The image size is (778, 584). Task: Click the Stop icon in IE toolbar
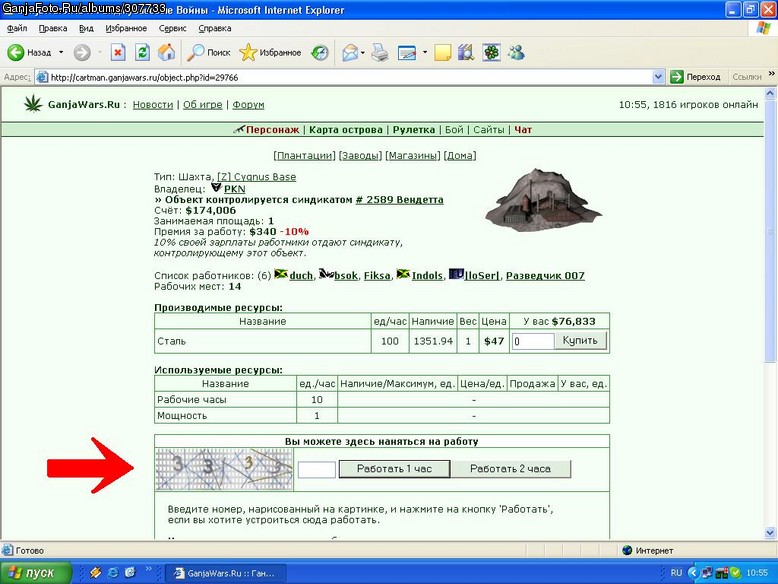[x=118, y=52]
